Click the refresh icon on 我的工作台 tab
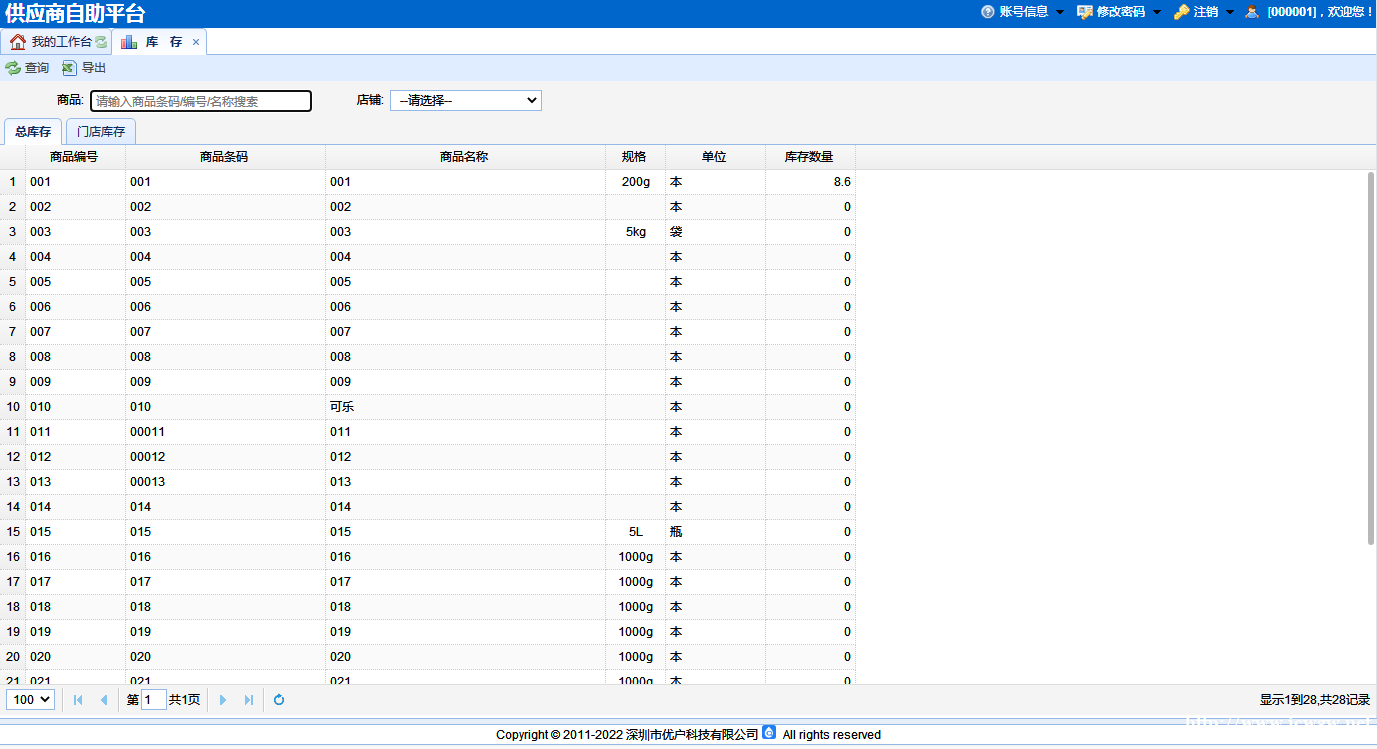1377x749 pixels. pyautogui.click(x=101, y=42)
